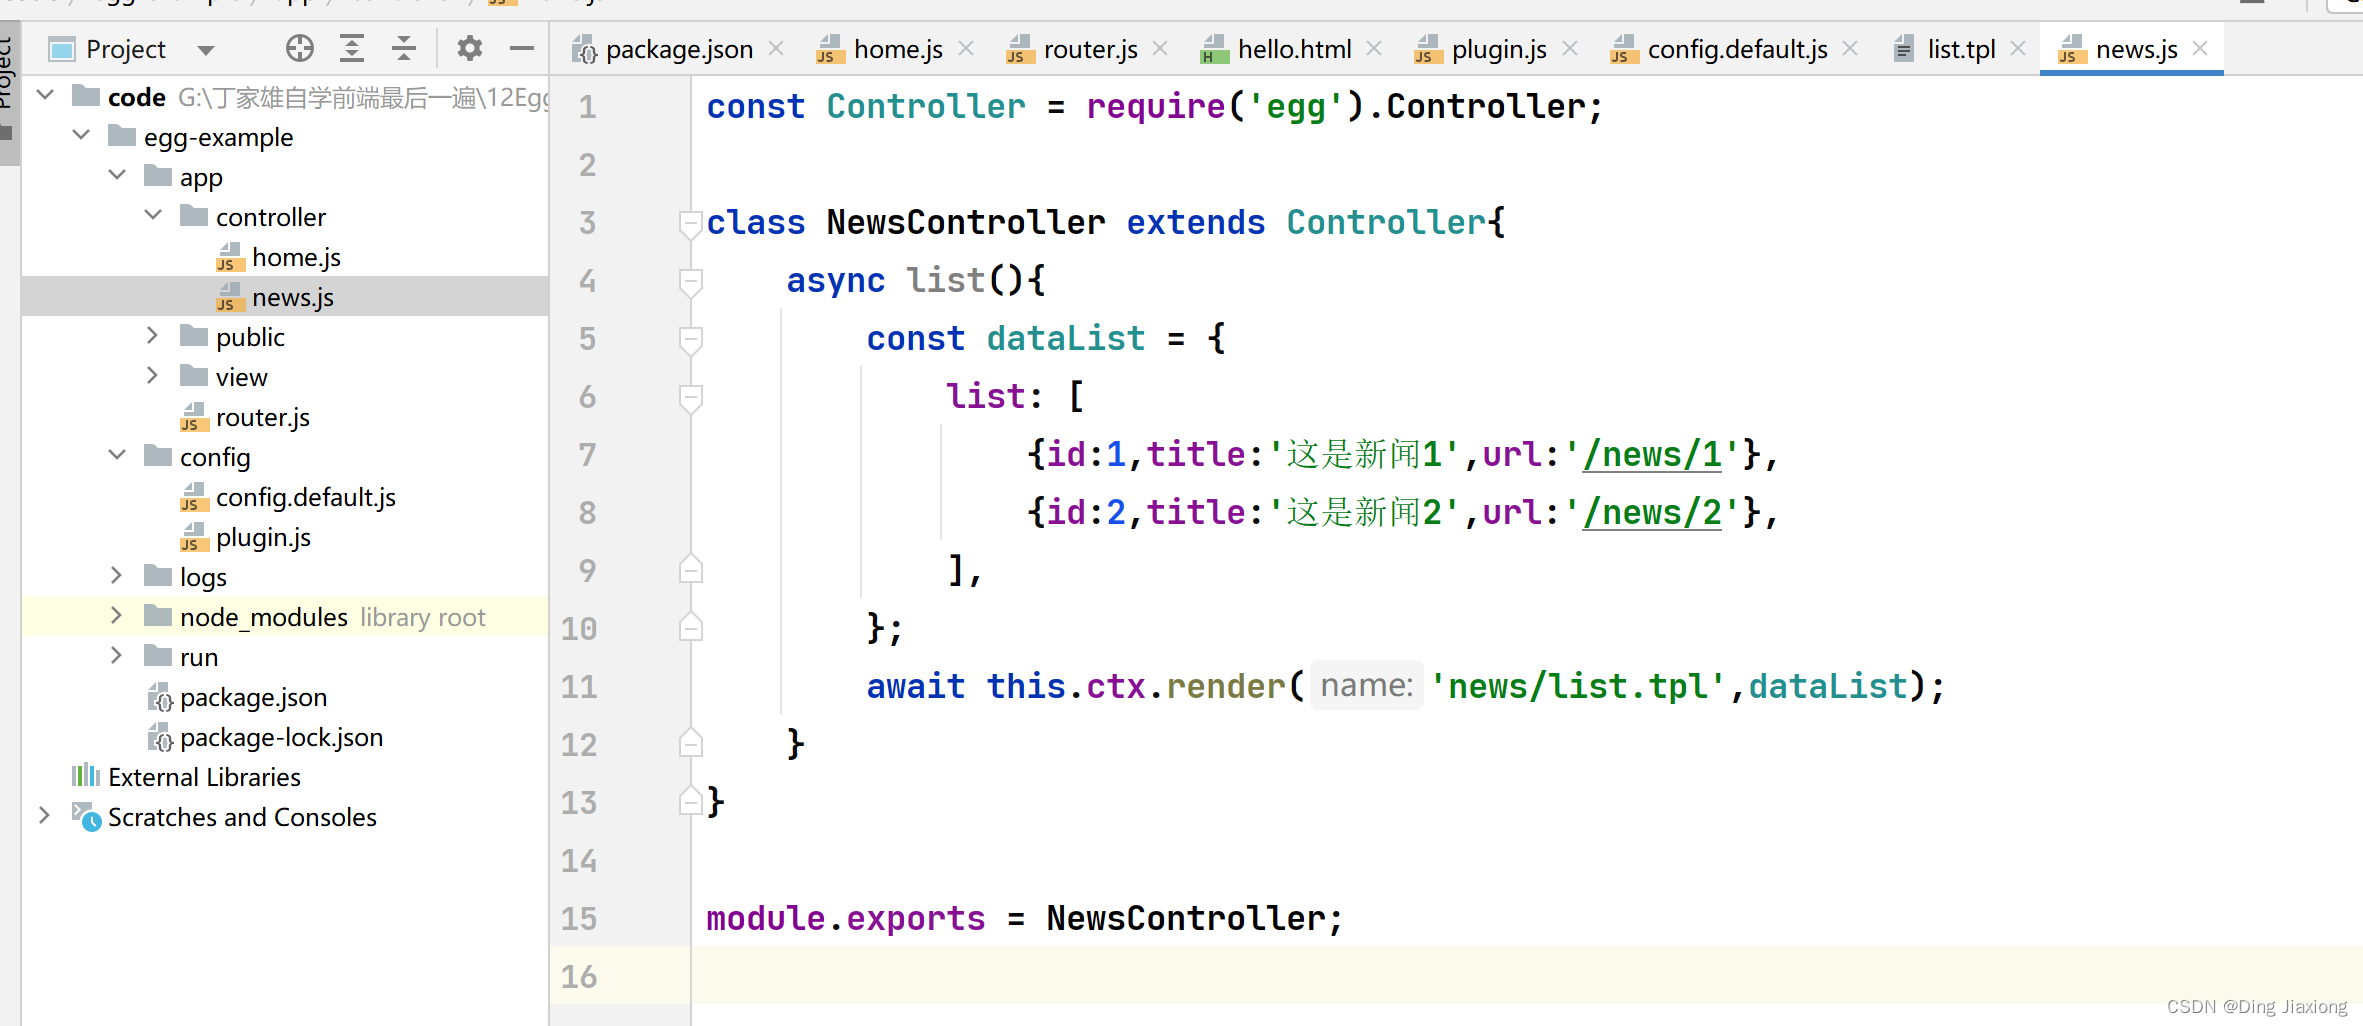
Task: Click 'module.exports' on line 15
Action: (845, 918)
